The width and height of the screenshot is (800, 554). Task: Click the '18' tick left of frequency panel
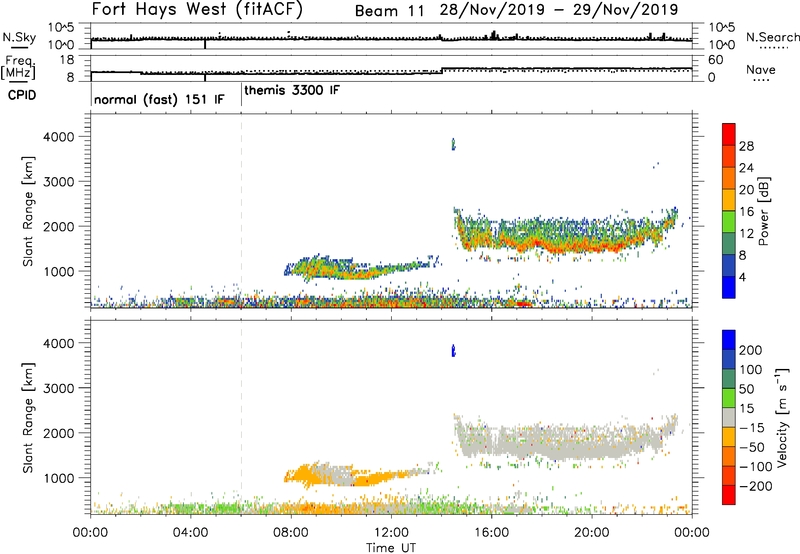pos(67,60)
